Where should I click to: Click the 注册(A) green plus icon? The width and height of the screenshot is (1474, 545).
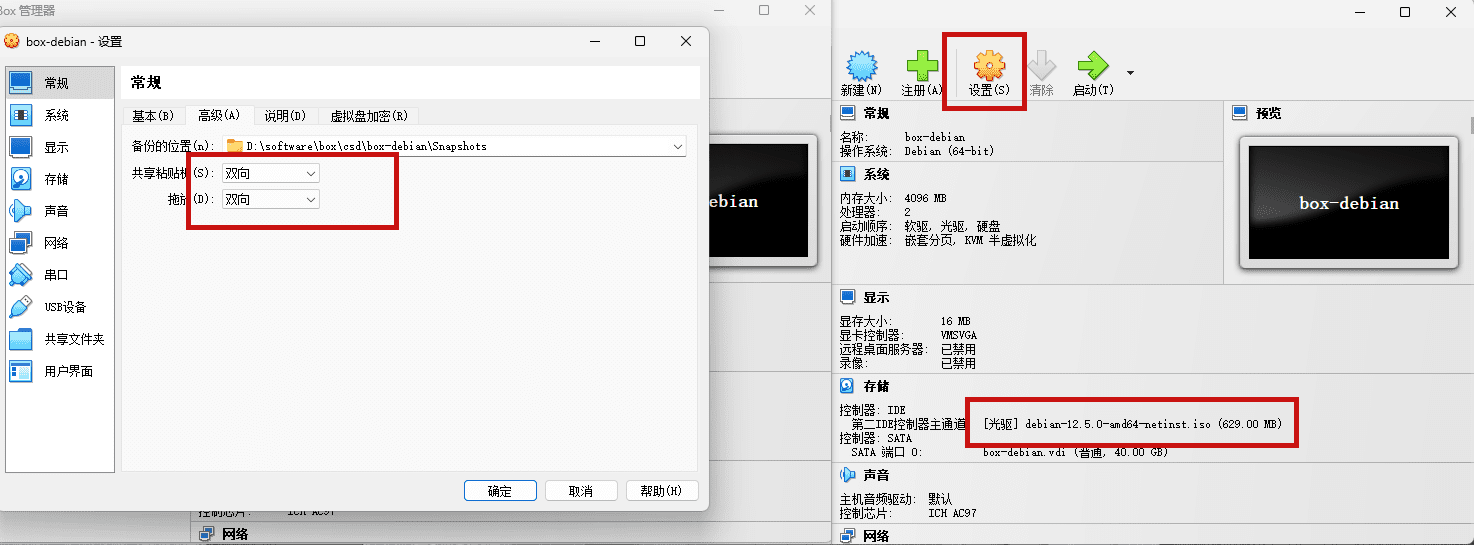(921, 69)
